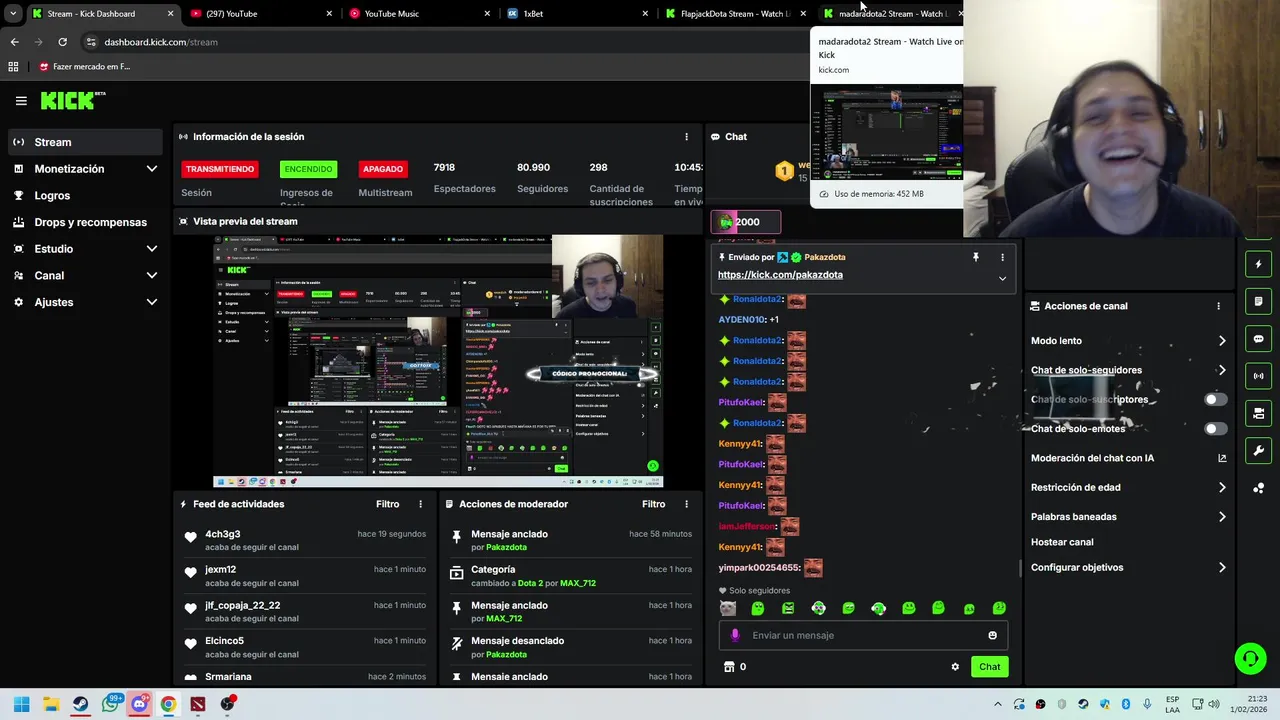Click the green Chat send button

[989, 667]
